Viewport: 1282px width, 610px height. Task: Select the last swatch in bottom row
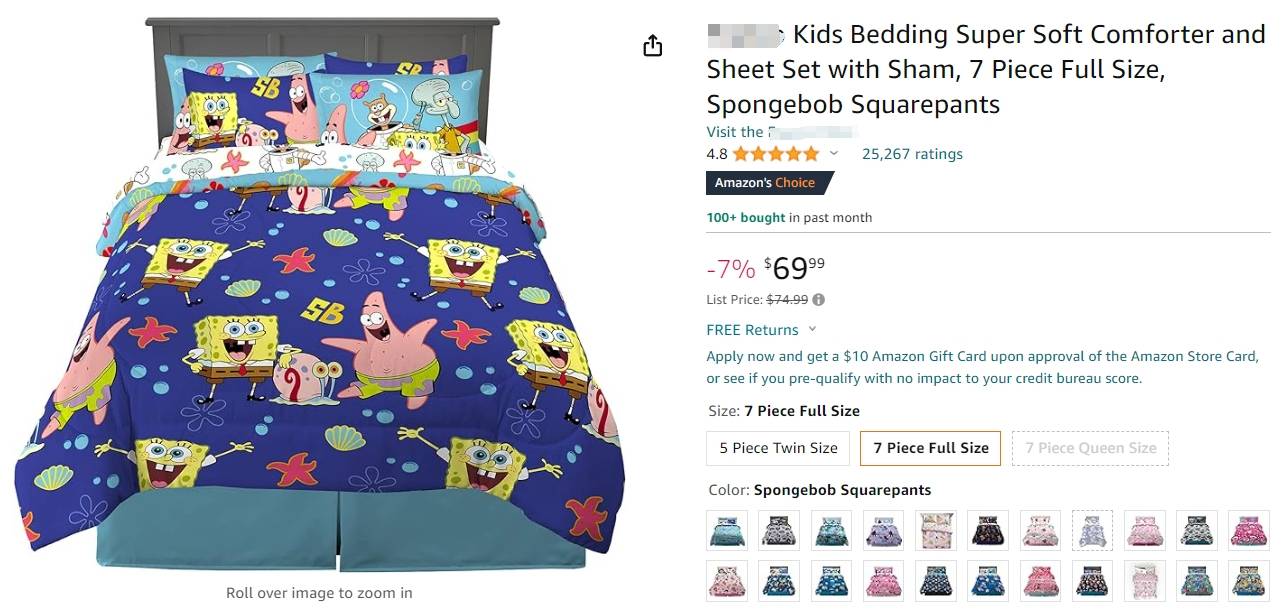point(1248,581)
